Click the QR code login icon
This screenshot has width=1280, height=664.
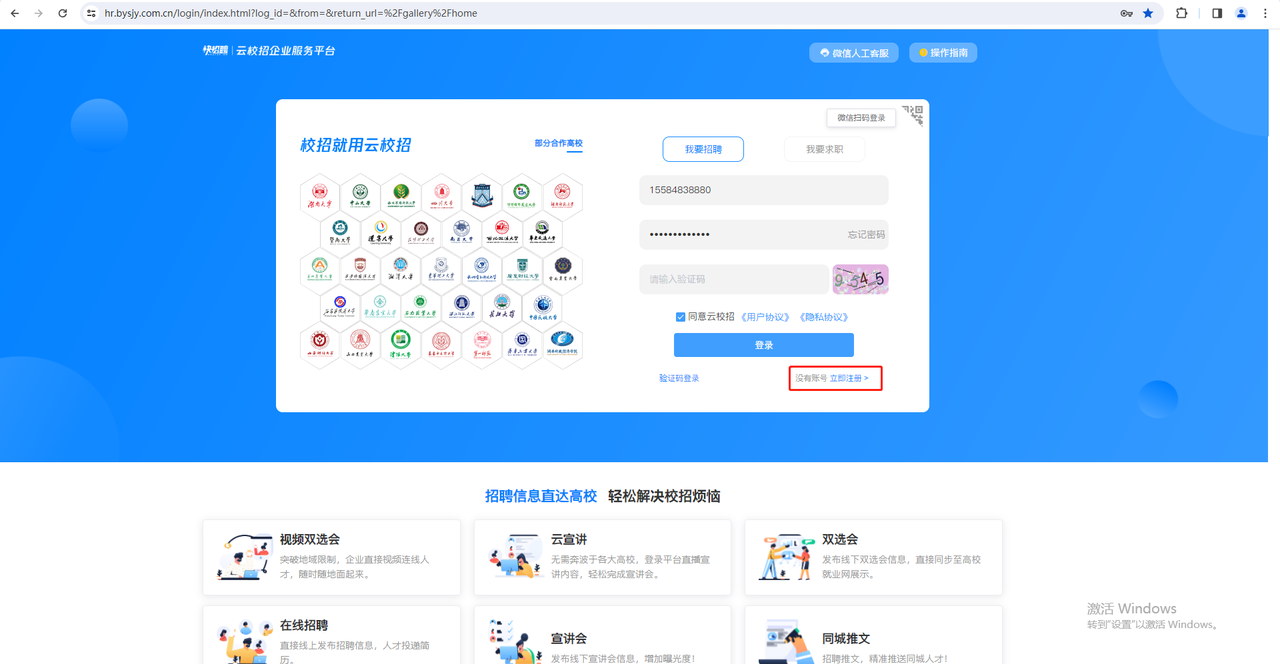tap(913, 115)
